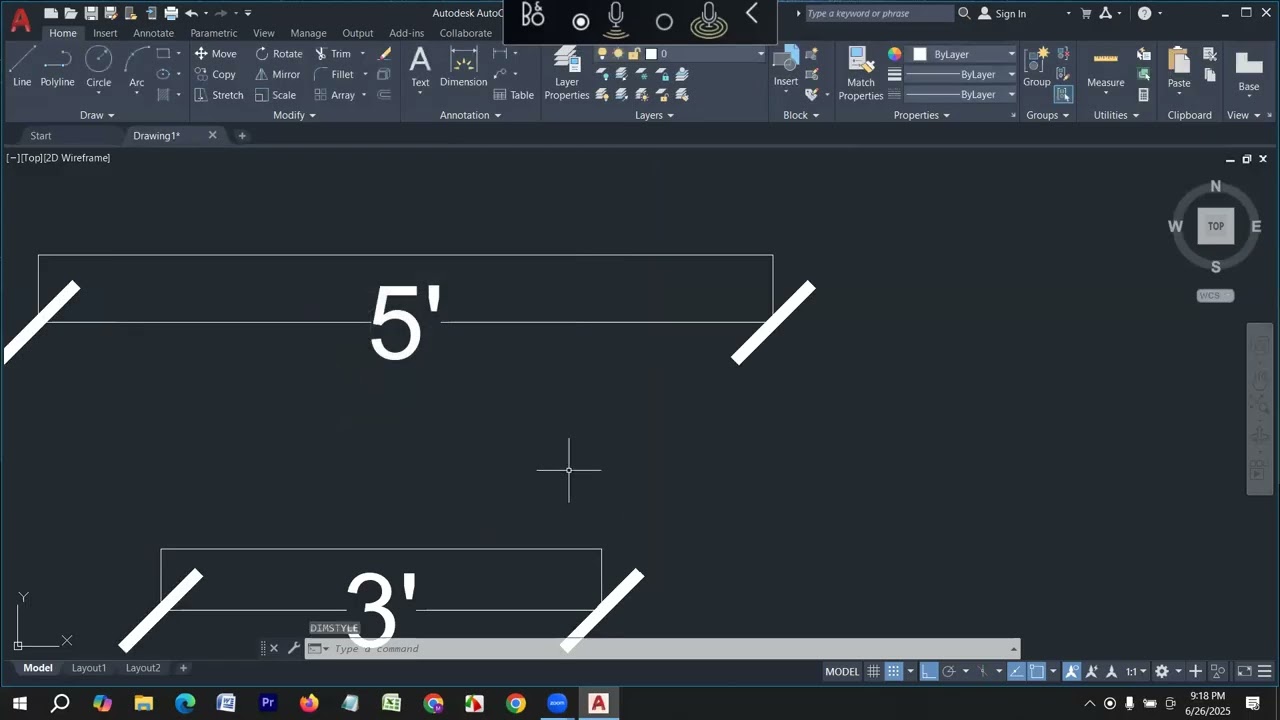Expand the Draw panel
Image resolution: width=1280 pixels, height=720 pixels.
pyautogui.click(x=97, y=115)
